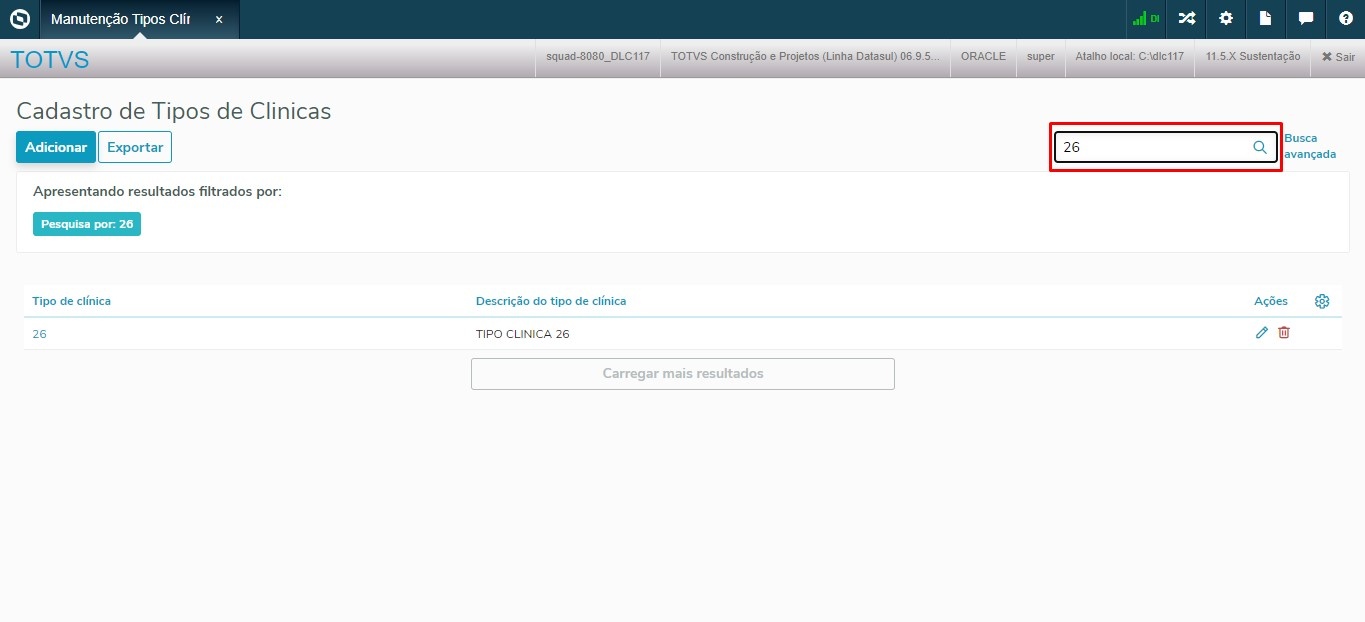Select the Manutenção Tipos Clínica tab

coord(139,19)
